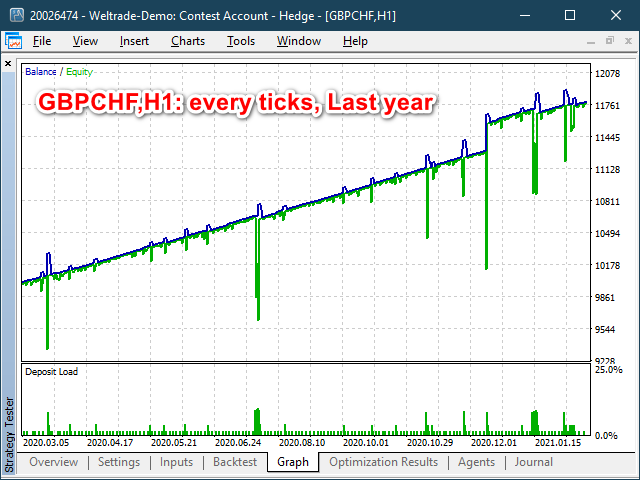
Task: Click the 11761 axis value
Action: (x=607, y=106)
